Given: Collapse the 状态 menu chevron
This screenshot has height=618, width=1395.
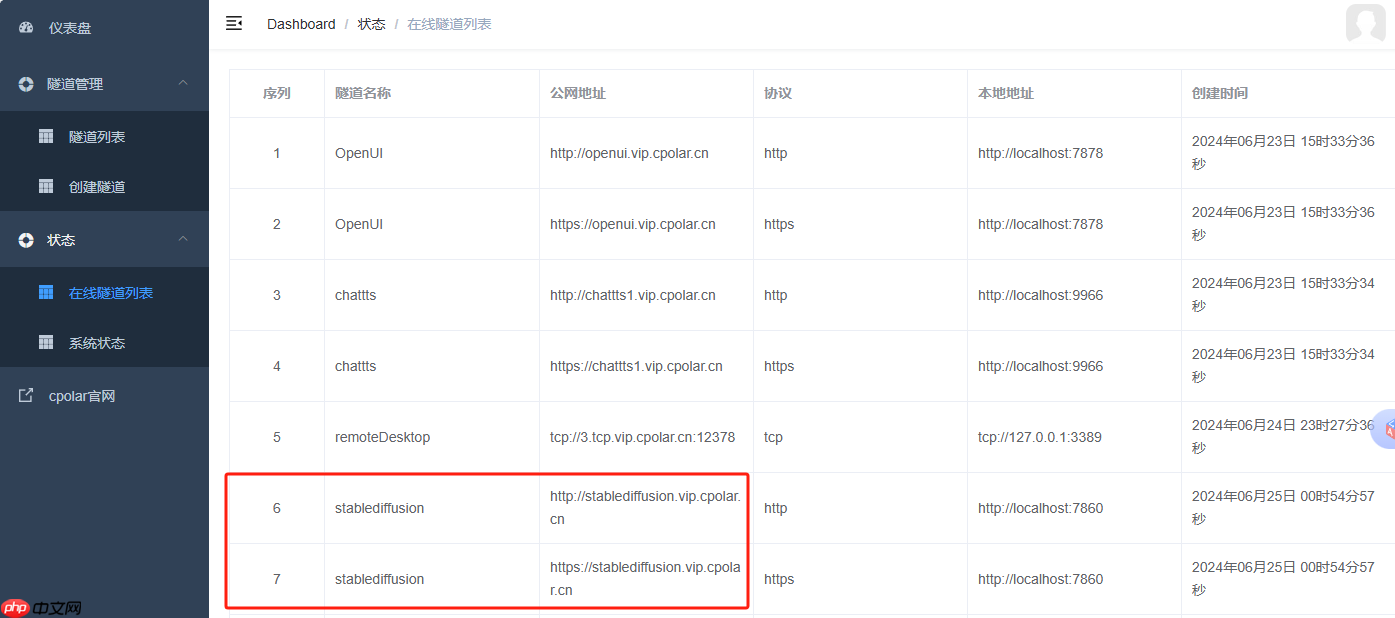Looking at the screenshot, I should point(183,239).
